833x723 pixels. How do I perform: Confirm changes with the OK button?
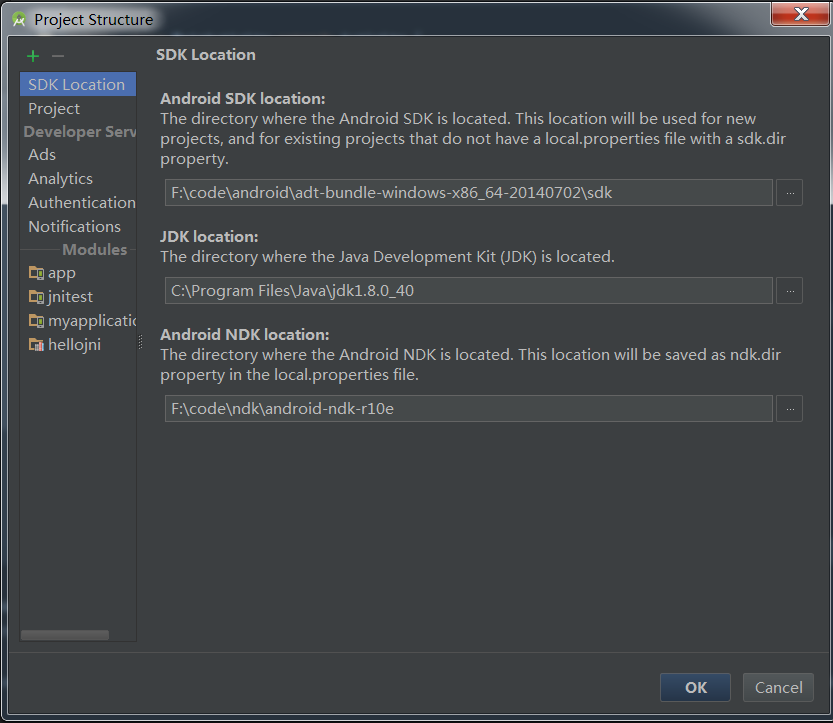695,687
